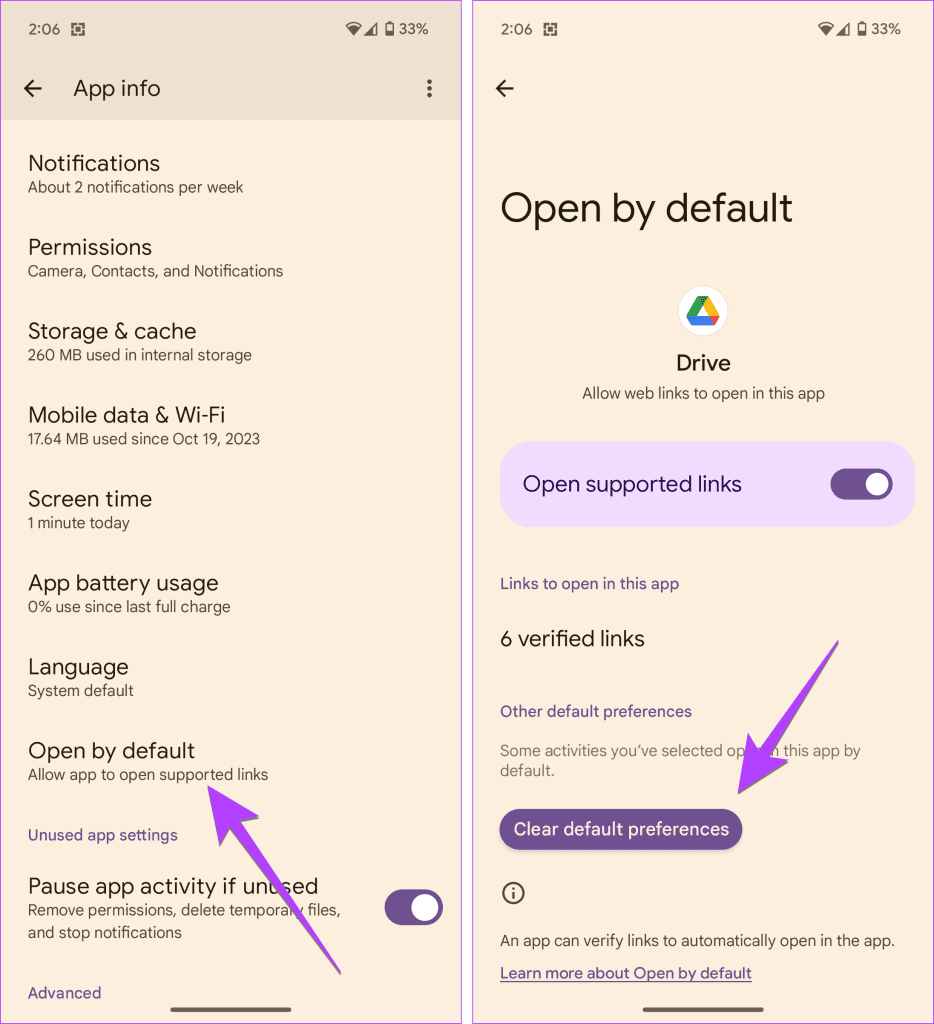Open the three-dot overflow menu
This screenshot has width=934, height=1024.
pyautogui.click(x=429, y=88)
